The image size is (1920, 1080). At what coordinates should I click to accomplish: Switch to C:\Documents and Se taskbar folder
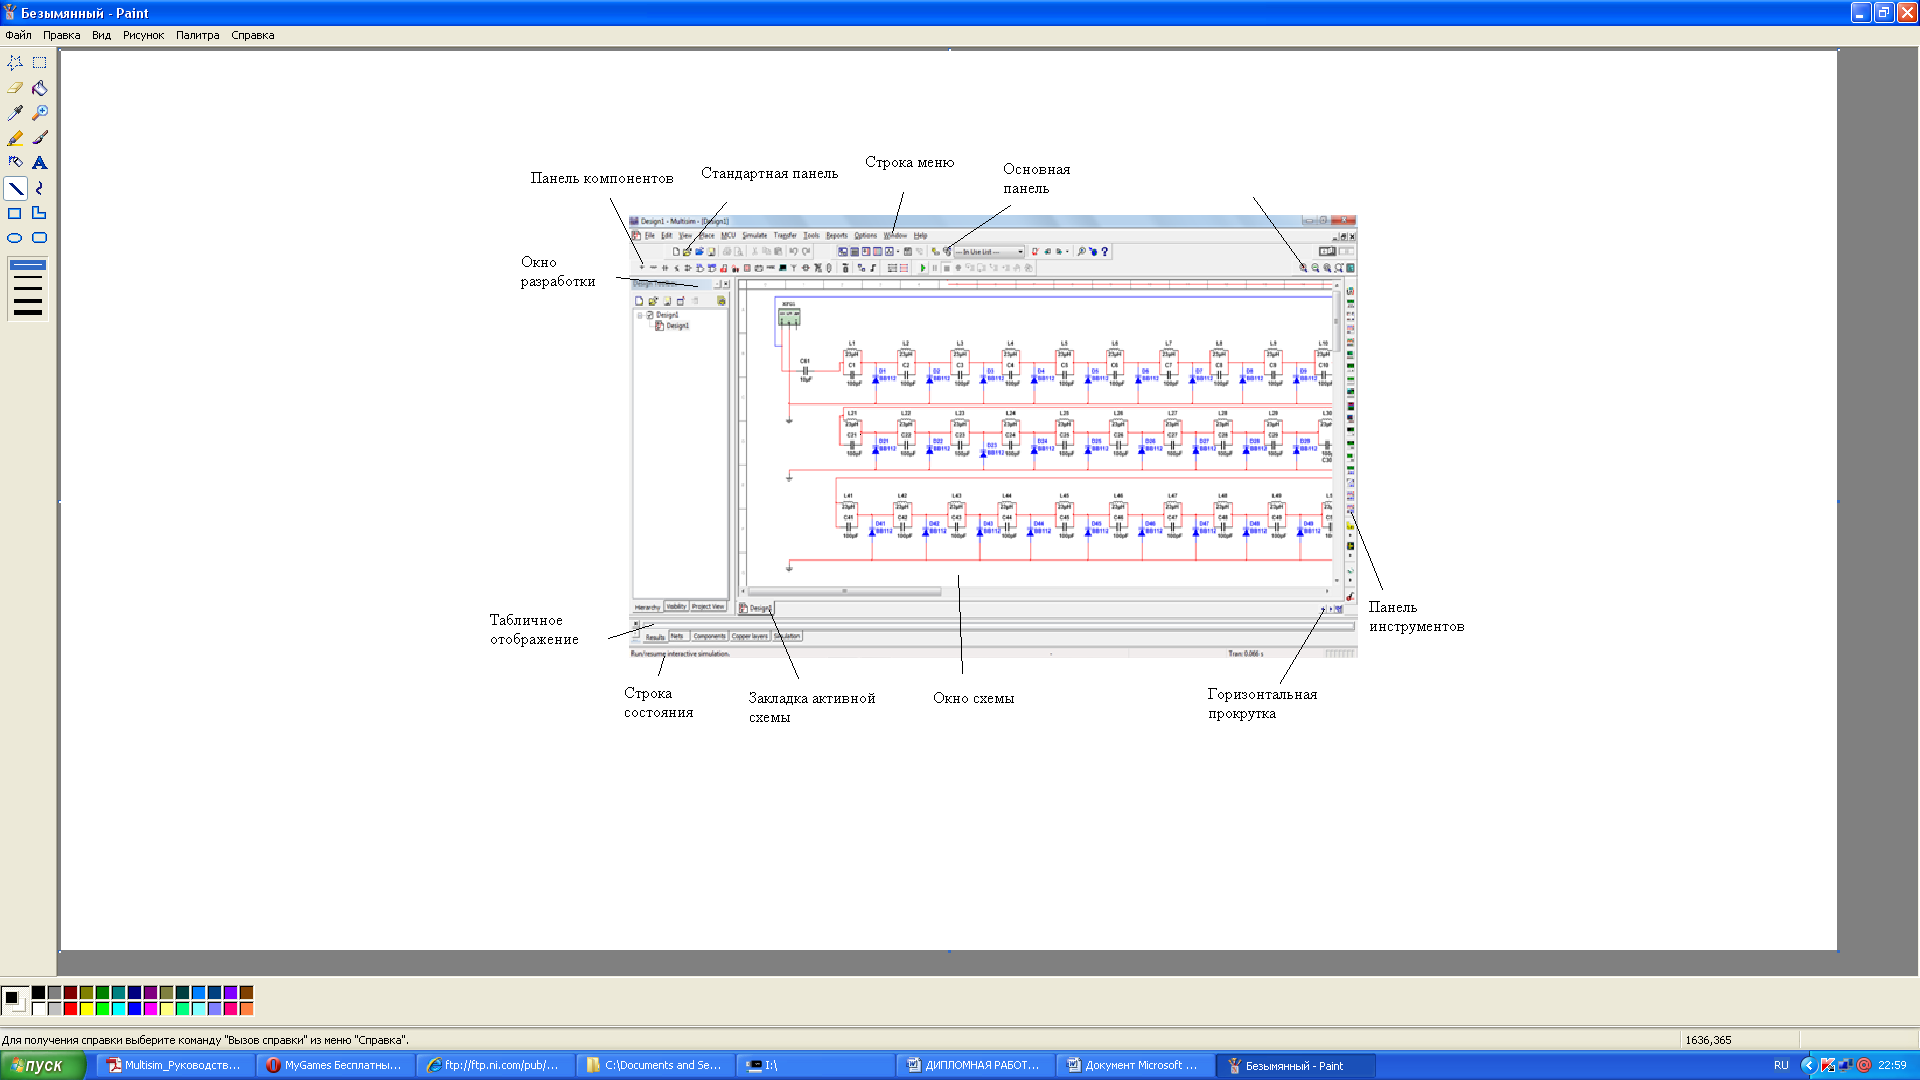[655, 1065]
